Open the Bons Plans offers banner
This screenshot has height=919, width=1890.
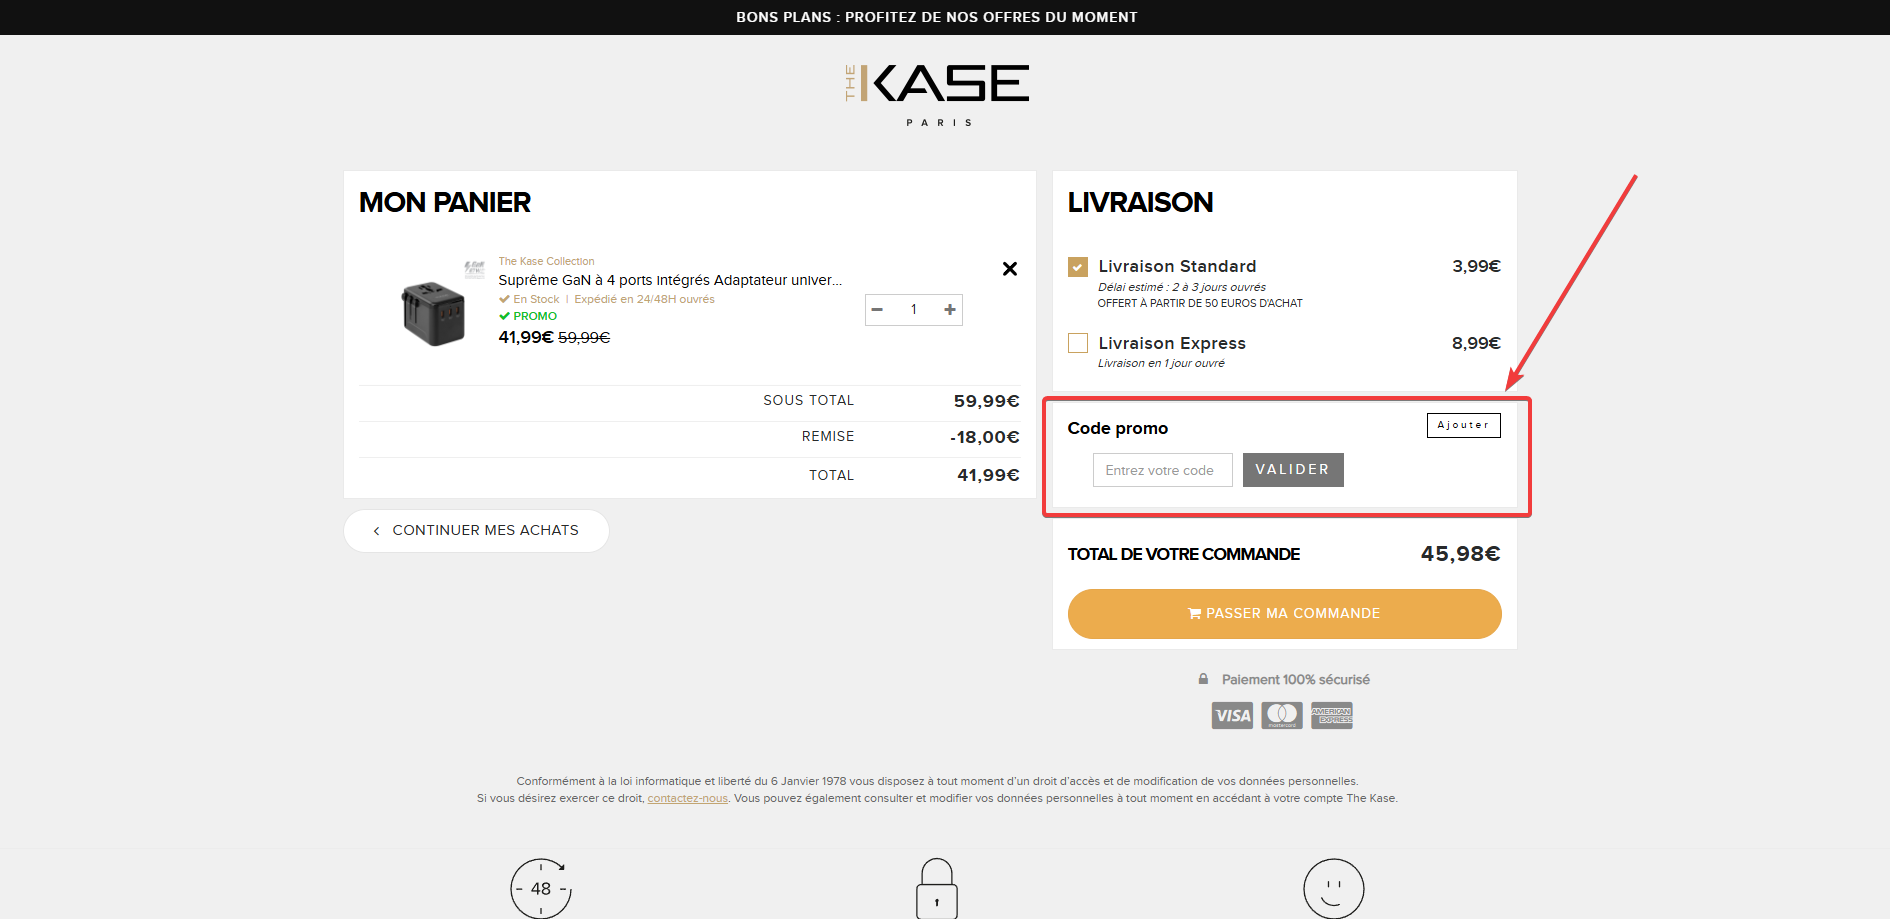click(x=937, y=17)
